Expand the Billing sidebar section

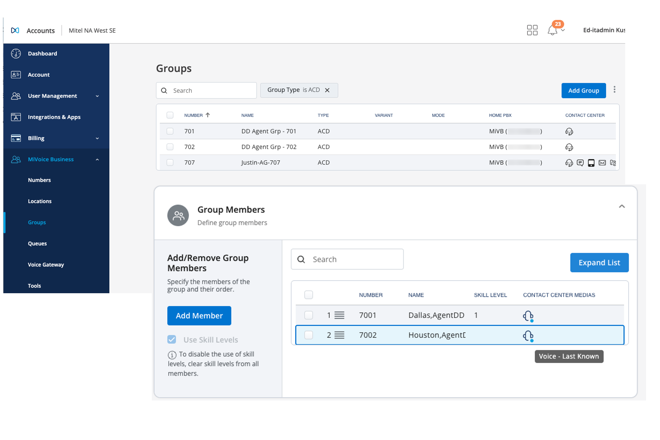(x=97, y=138)
